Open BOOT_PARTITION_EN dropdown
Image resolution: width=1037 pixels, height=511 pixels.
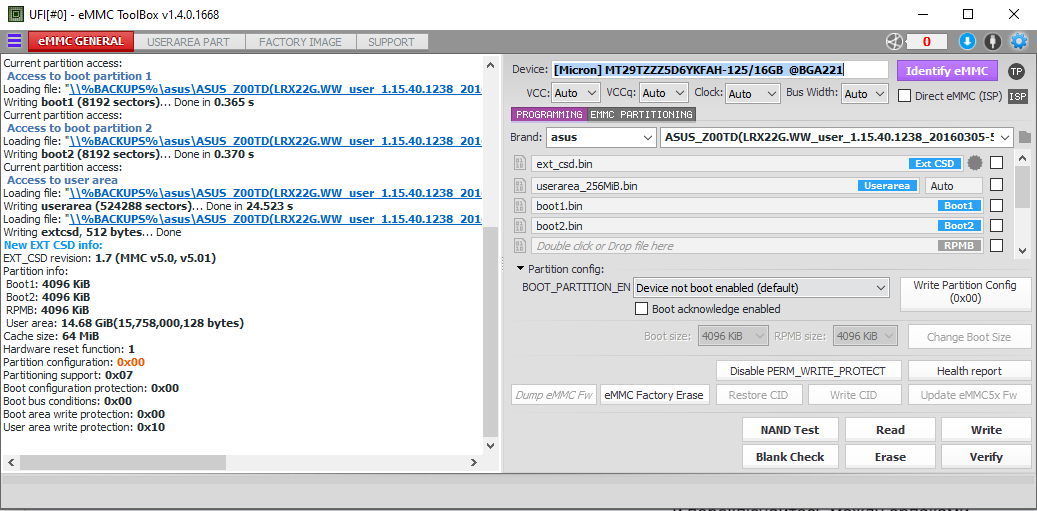761,288
